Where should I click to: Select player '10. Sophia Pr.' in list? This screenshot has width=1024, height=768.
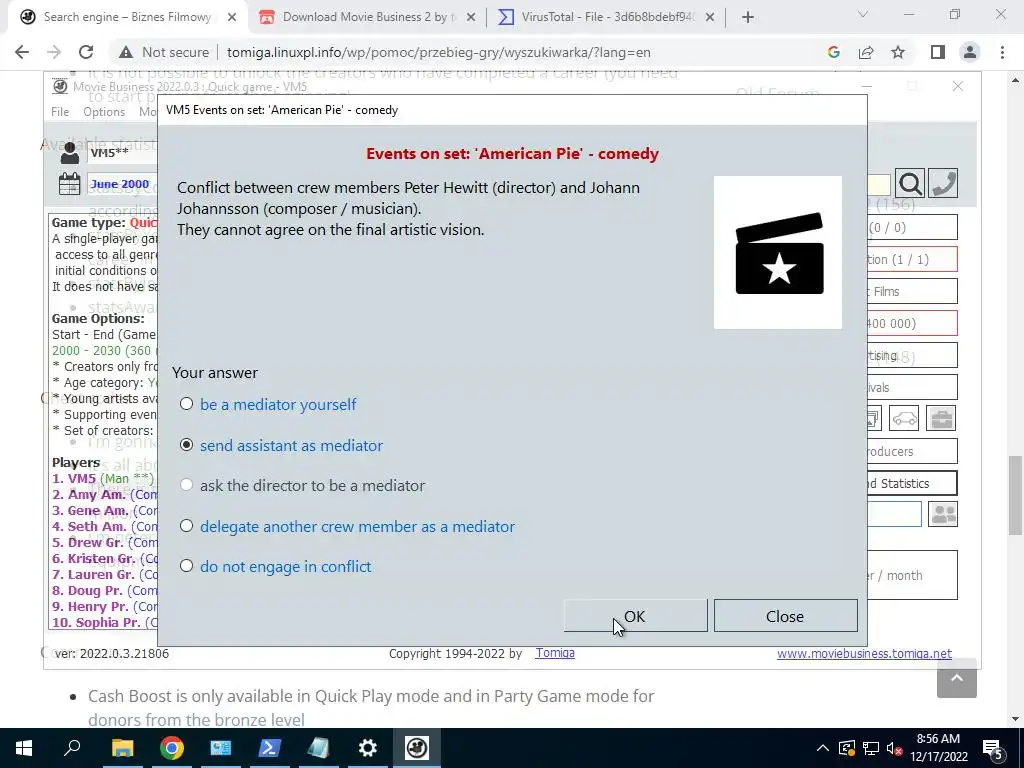(x=104, y=622)
